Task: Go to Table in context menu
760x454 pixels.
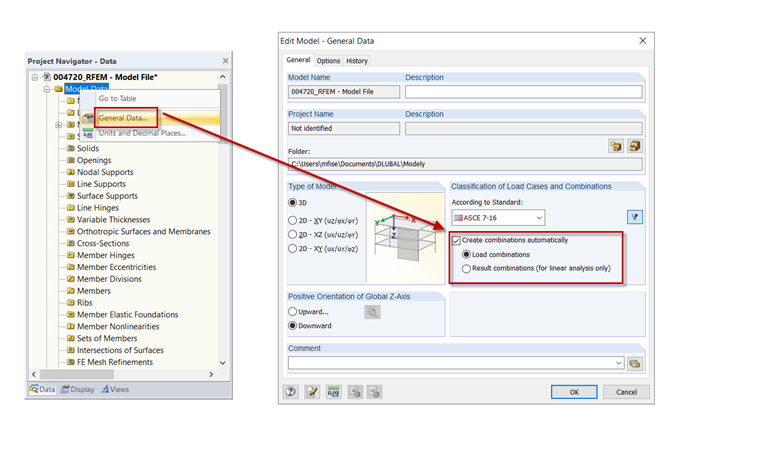Action: (117, 98)
